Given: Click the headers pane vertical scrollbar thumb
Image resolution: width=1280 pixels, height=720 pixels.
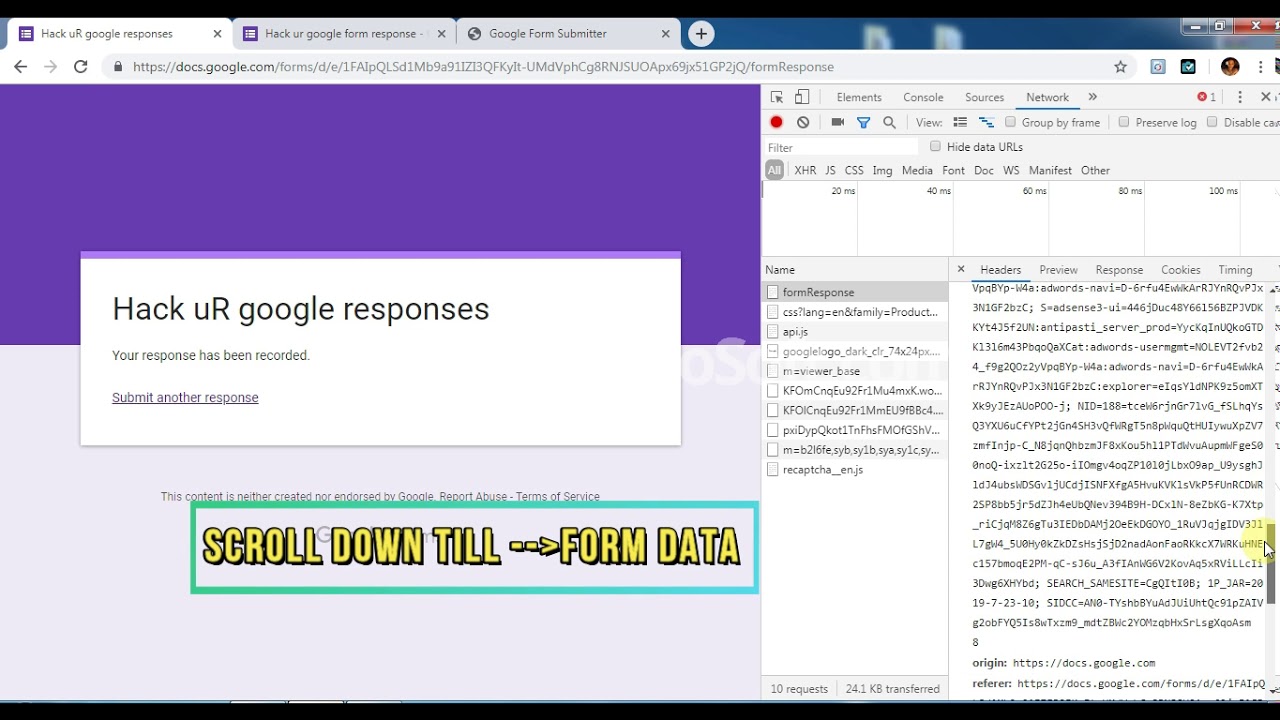Looking at the screenshot, I should tap(1272, 562).
